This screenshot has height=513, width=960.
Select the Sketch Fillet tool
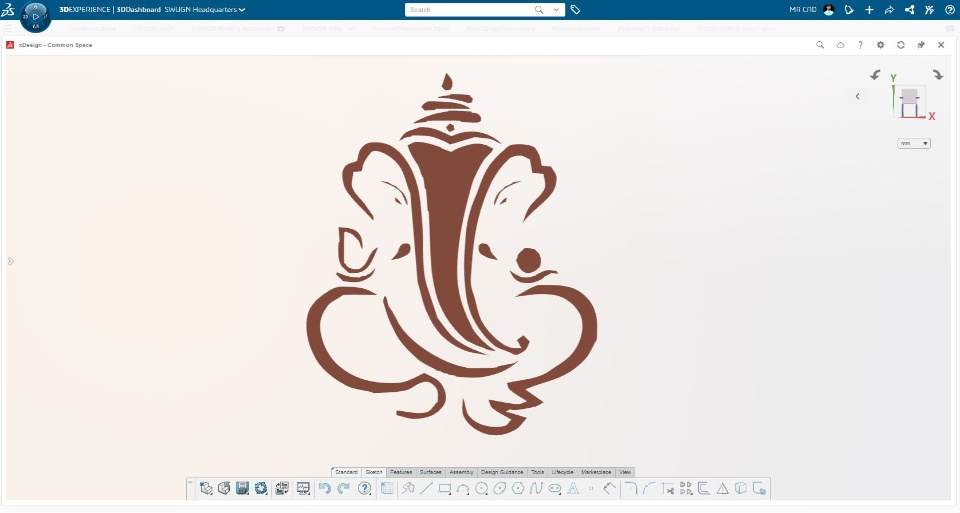(631, 488)
